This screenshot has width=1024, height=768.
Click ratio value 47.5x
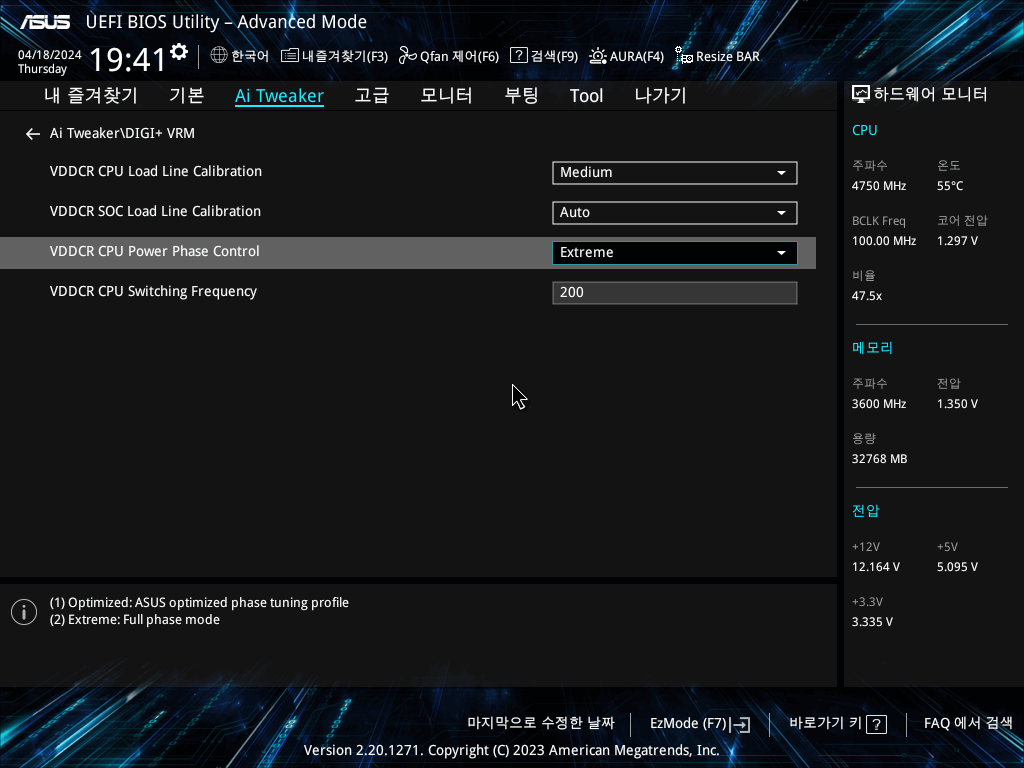(867, 296)
